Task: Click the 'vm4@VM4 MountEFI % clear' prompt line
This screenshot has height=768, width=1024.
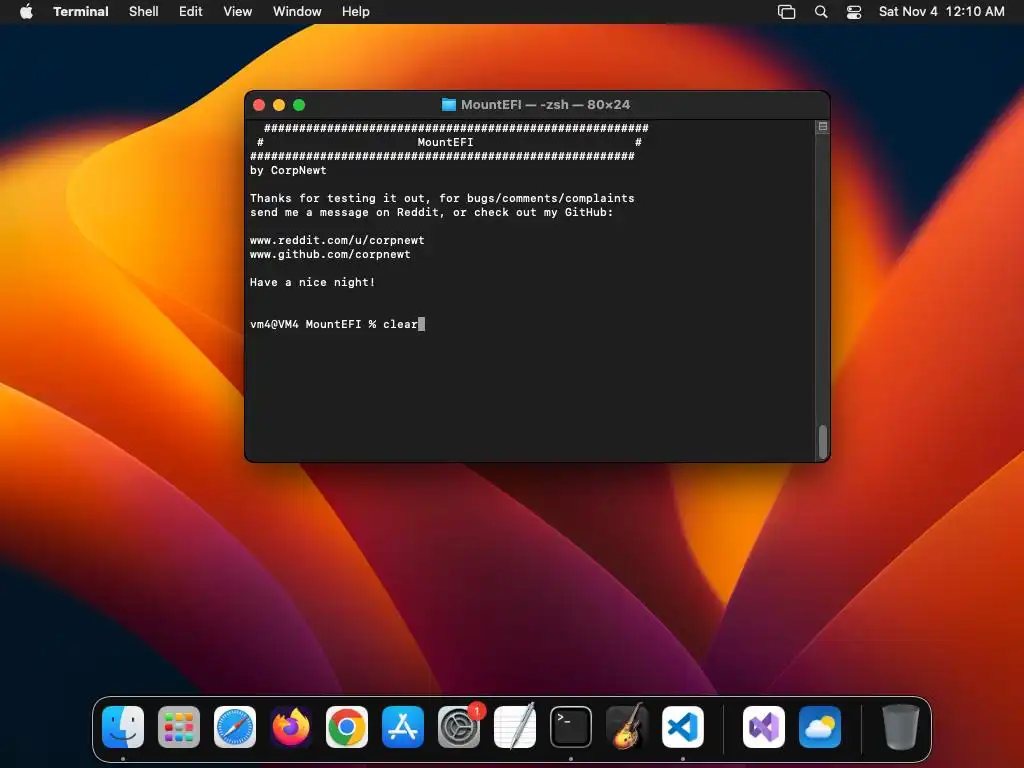Action: [334, 325]
